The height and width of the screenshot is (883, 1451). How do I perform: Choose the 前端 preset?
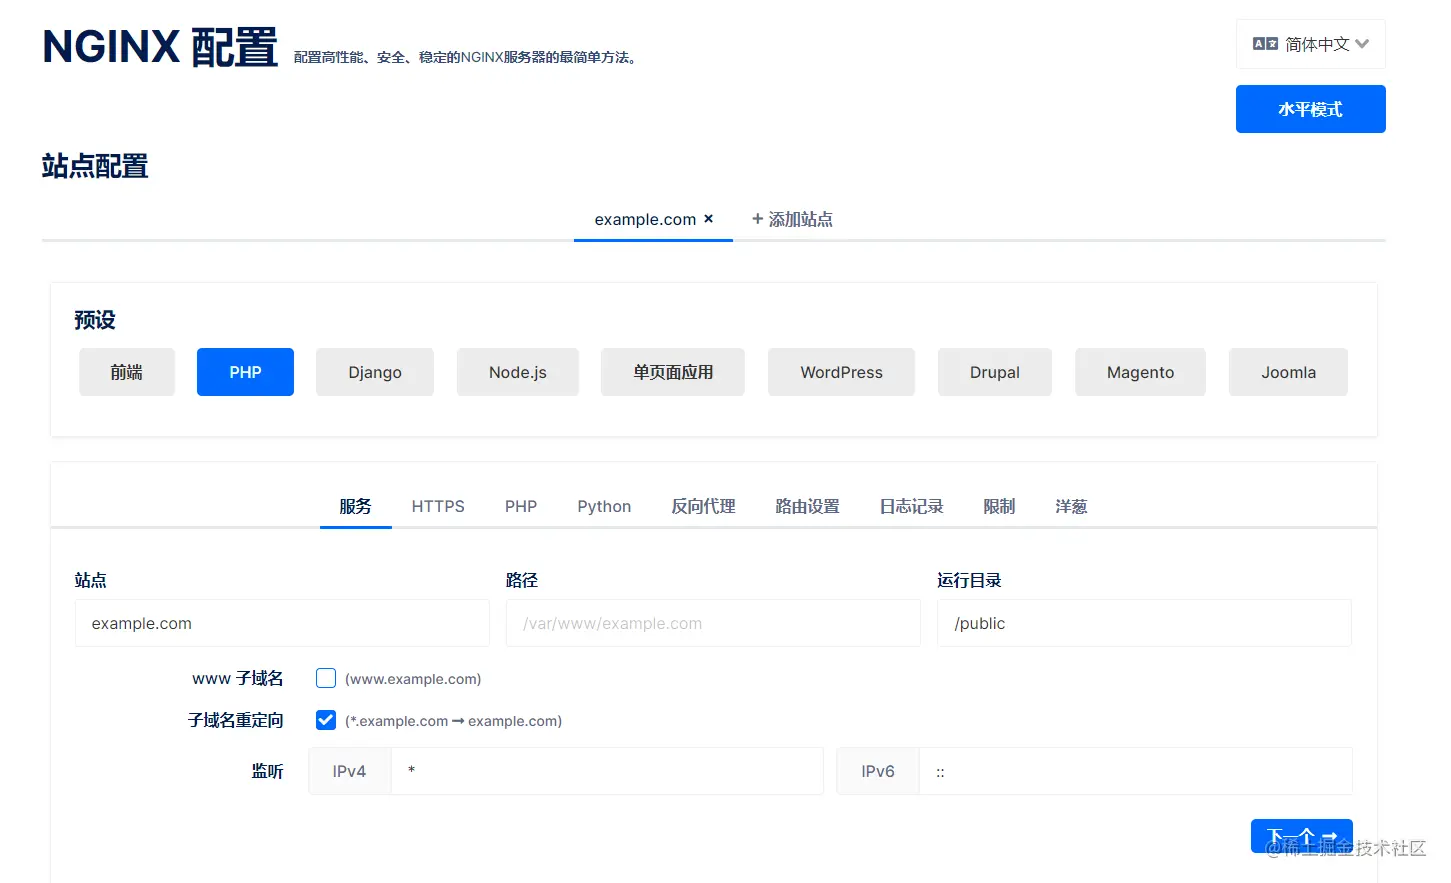[x=127, y=372]
